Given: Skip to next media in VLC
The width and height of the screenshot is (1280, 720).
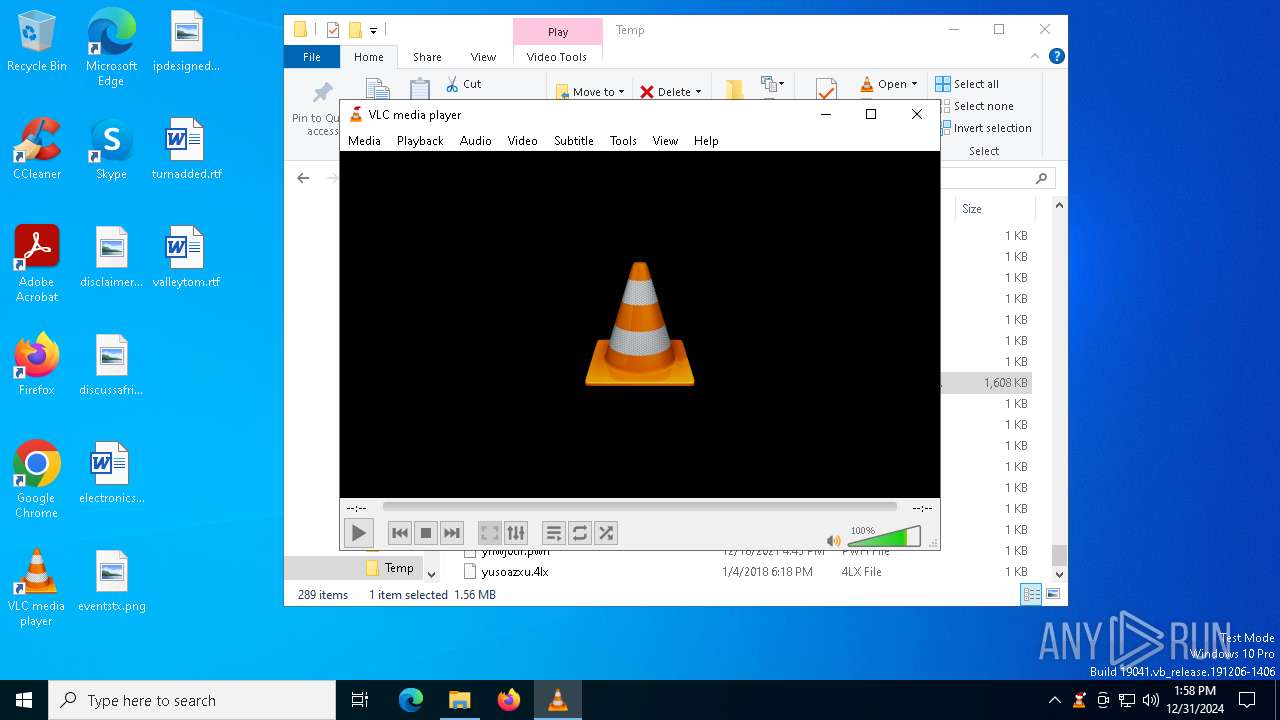Looking at the screenshot, I should click(x=452, y=533).
